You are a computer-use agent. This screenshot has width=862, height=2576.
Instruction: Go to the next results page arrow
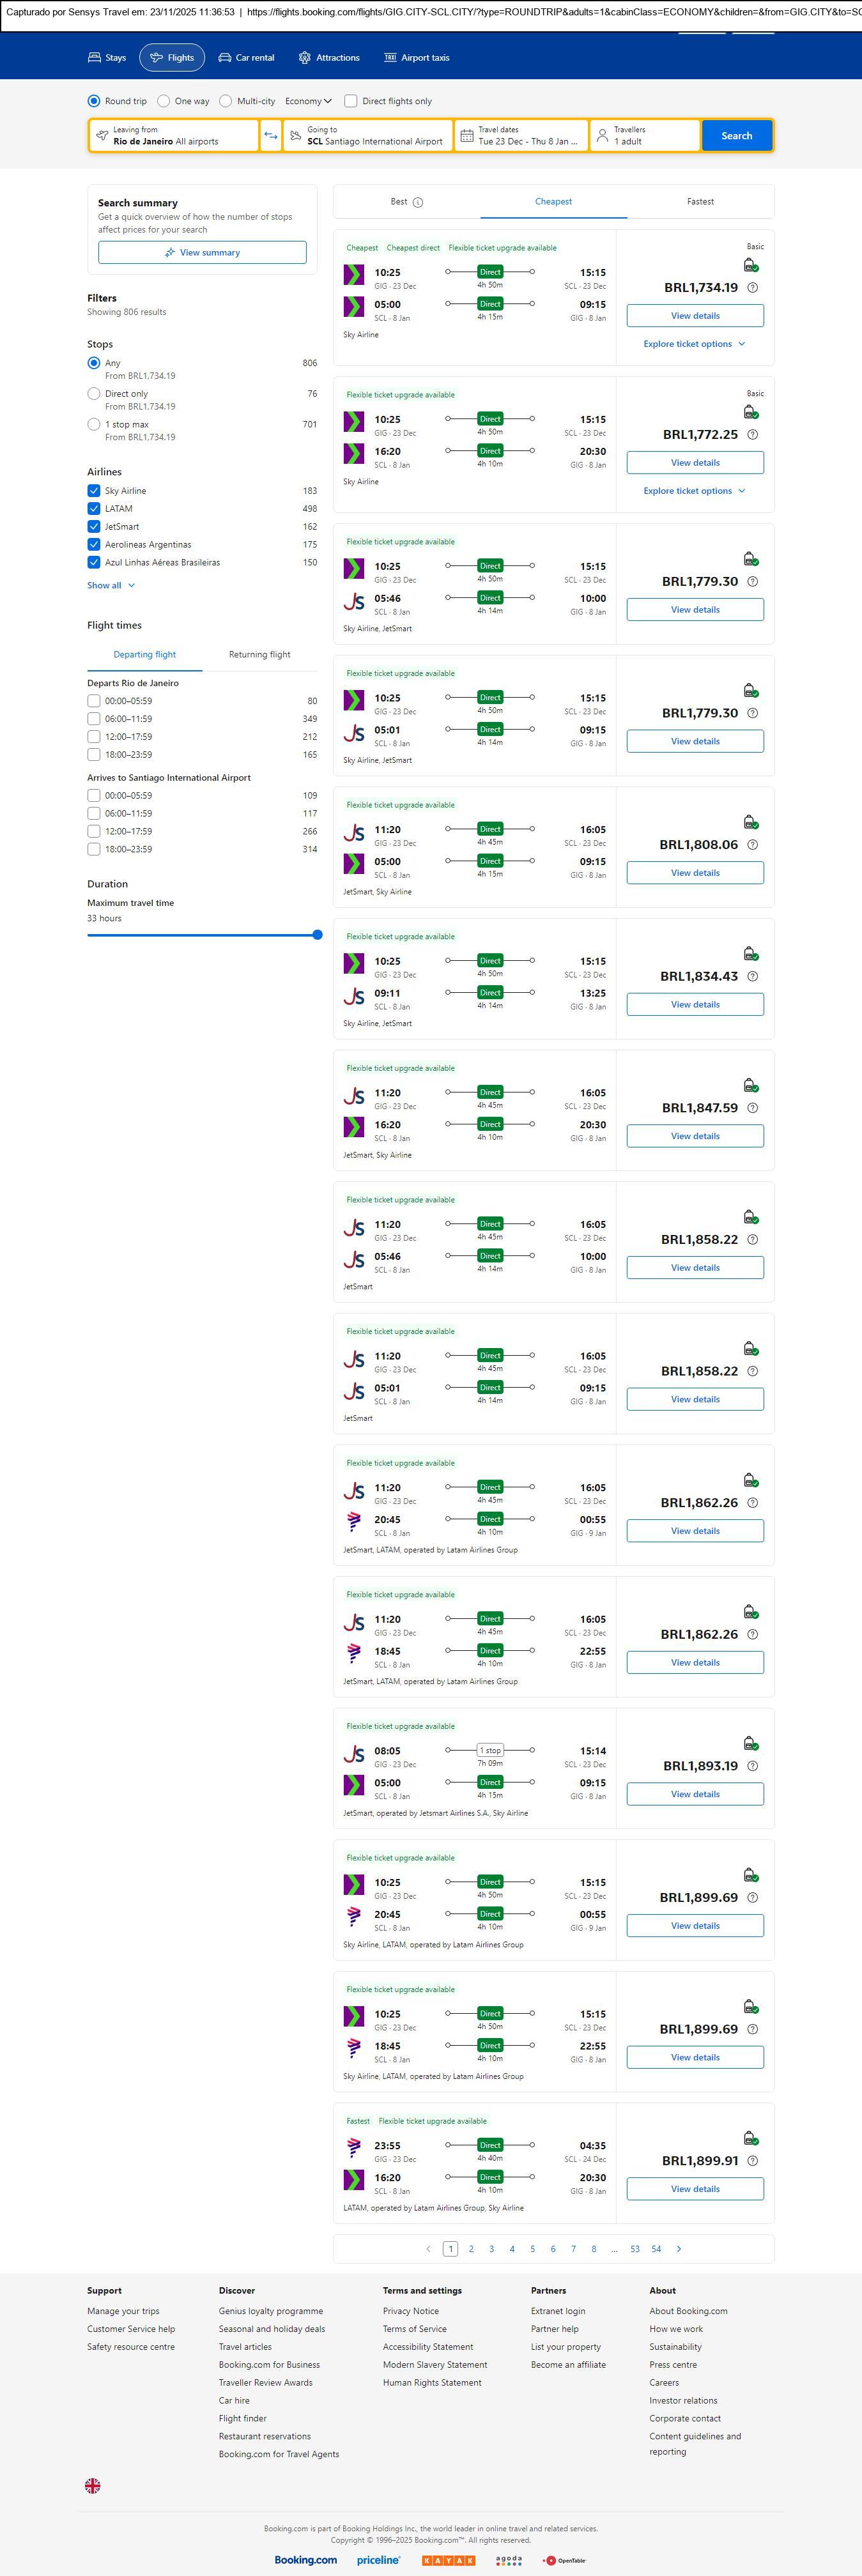coord(679,2249)
